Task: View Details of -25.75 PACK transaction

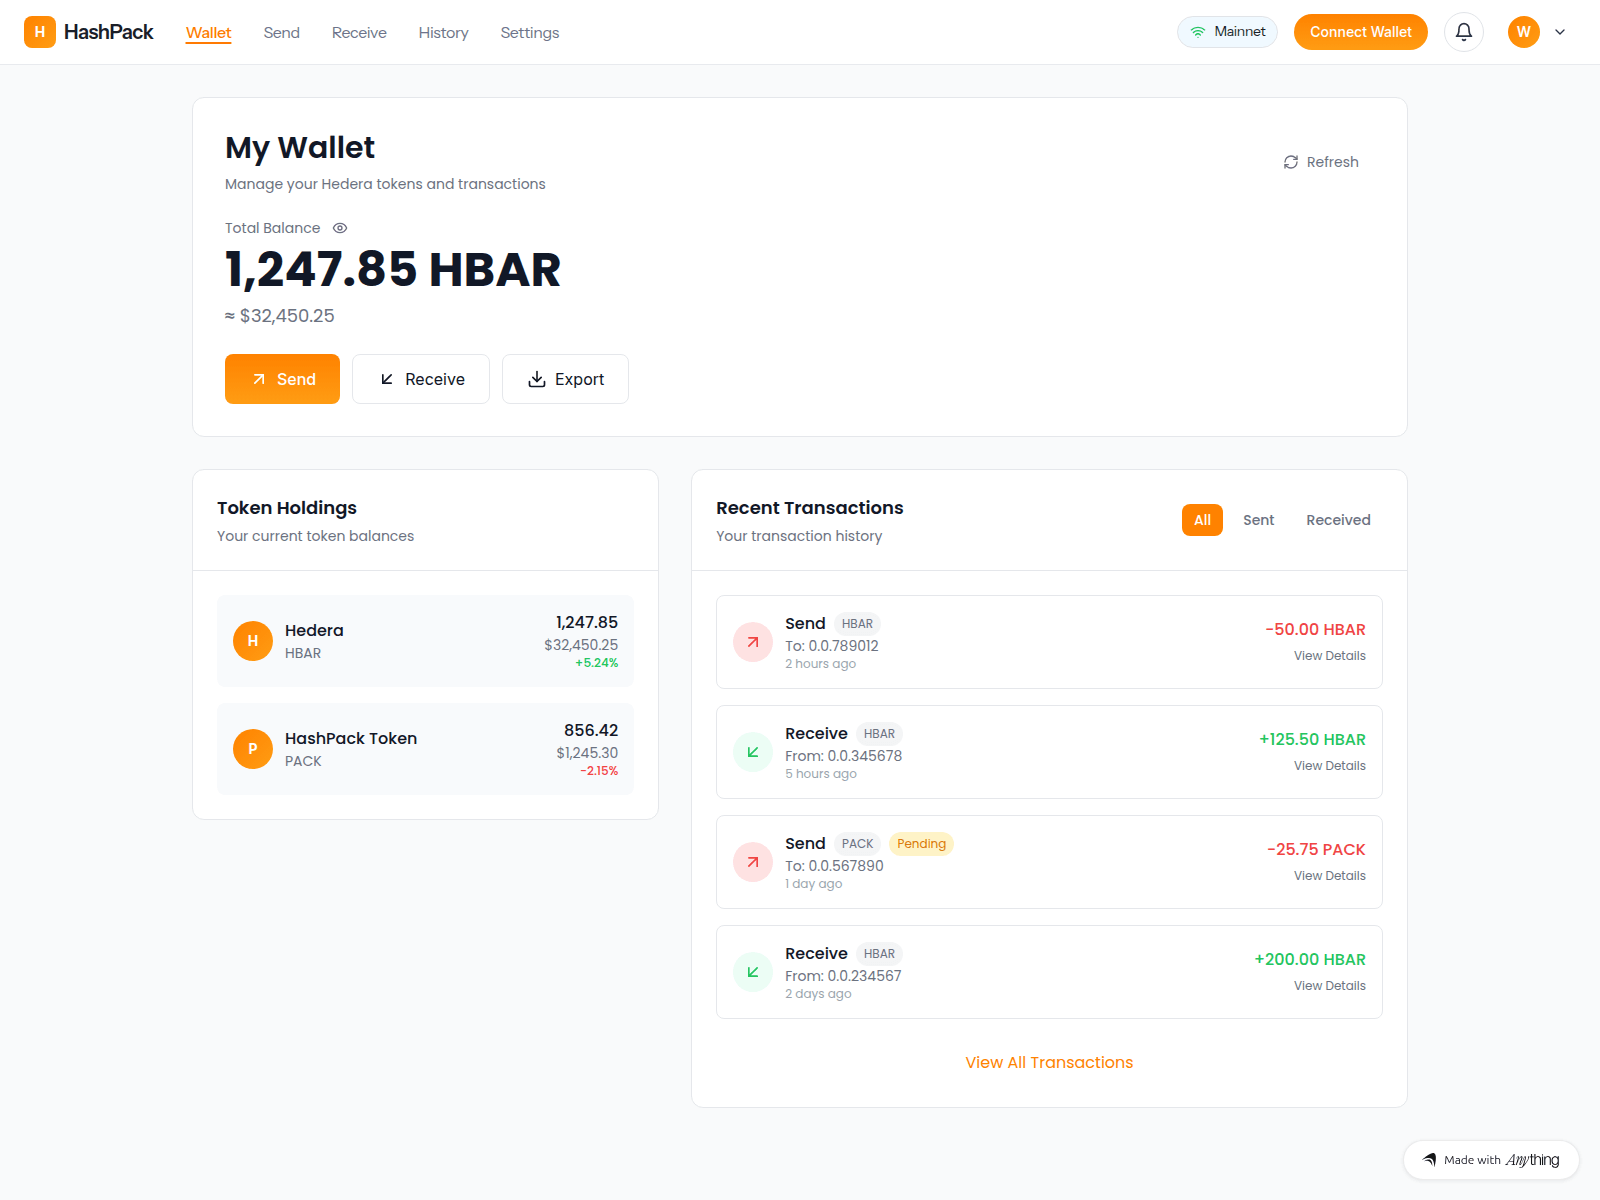Action: 1329,876
